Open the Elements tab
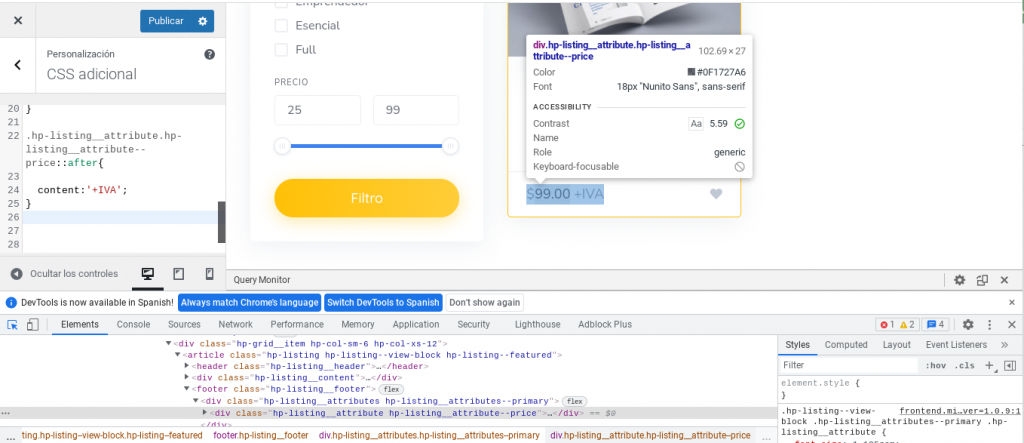 tap(80, 325)
